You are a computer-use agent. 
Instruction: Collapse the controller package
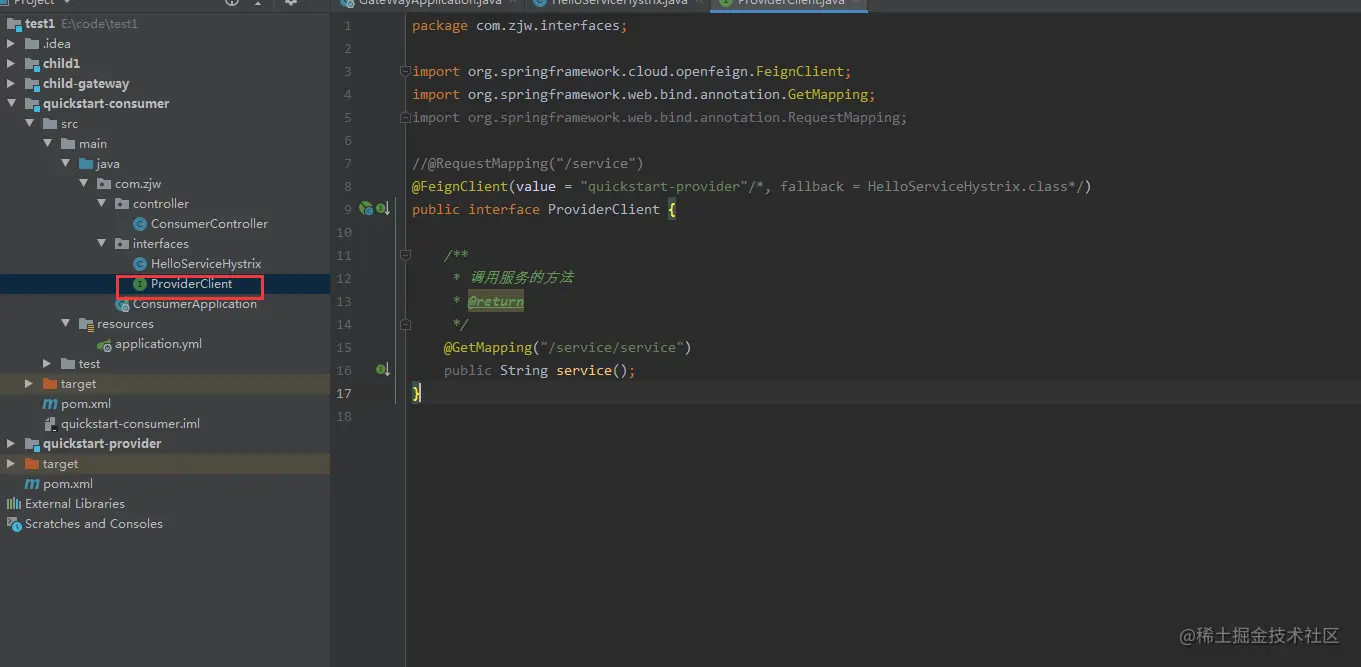click(x=102, y=204)
